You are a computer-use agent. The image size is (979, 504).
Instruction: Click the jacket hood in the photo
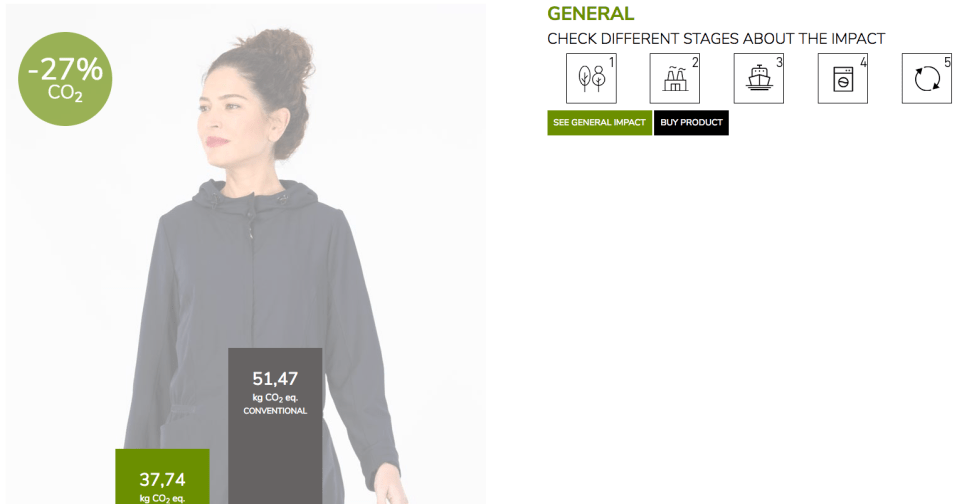(255, 196)
